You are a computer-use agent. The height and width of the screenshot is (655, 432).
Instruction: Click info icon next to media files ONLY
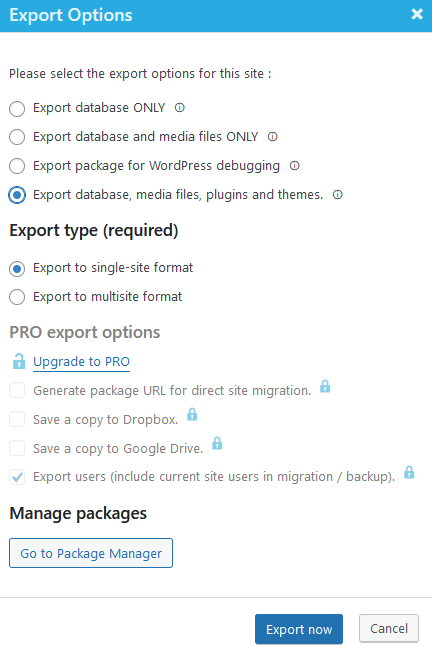click(x=272, y=137)
